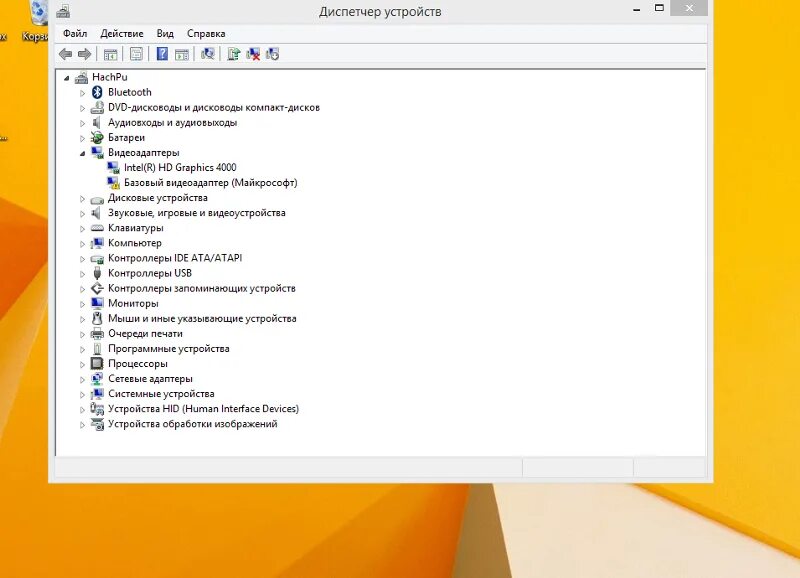Click the Мыши и иные указывающие устройства icon
Image resolution: width=800 pixels, height=578 pixels.
(x=97, y=318)
